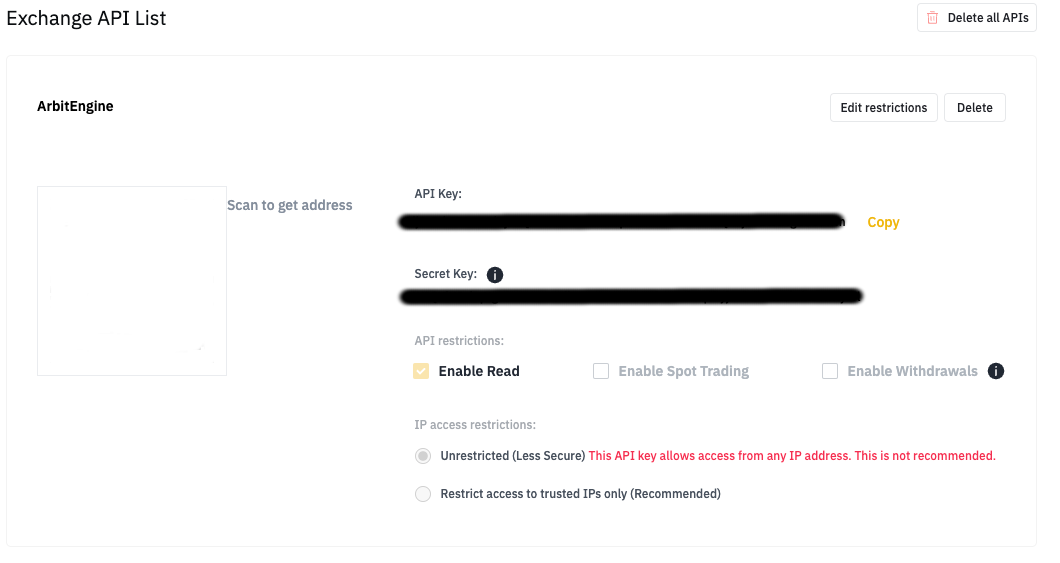Click the trash icon beside Delete all APIs
This screenshot has width=1060, height=563.
933,18
